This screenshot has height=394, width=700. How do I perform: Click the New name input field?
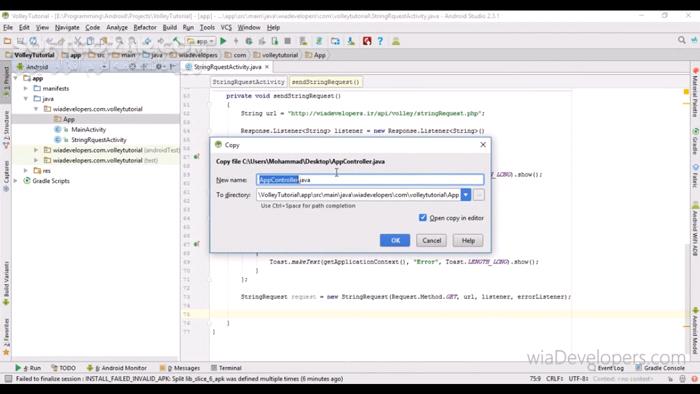tap(370, 180)
